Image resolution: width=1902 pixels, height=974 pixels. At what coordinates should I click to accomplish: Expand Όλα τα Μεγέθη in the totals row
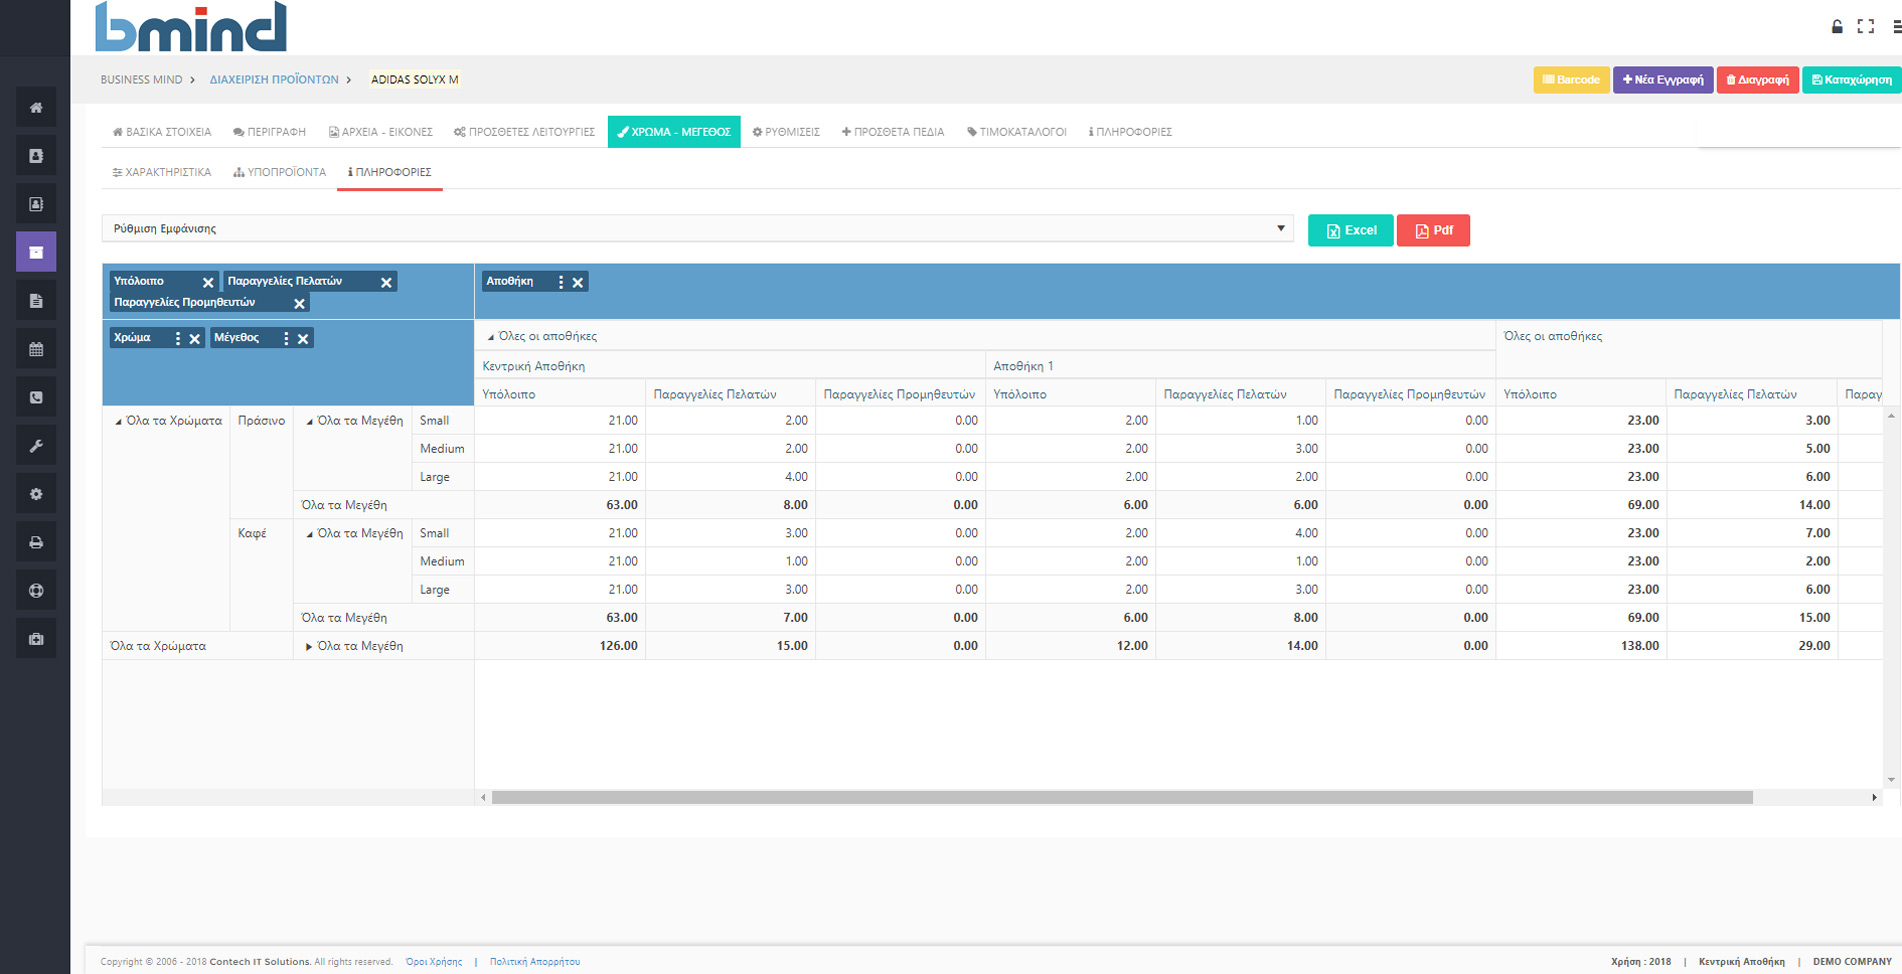309,647
